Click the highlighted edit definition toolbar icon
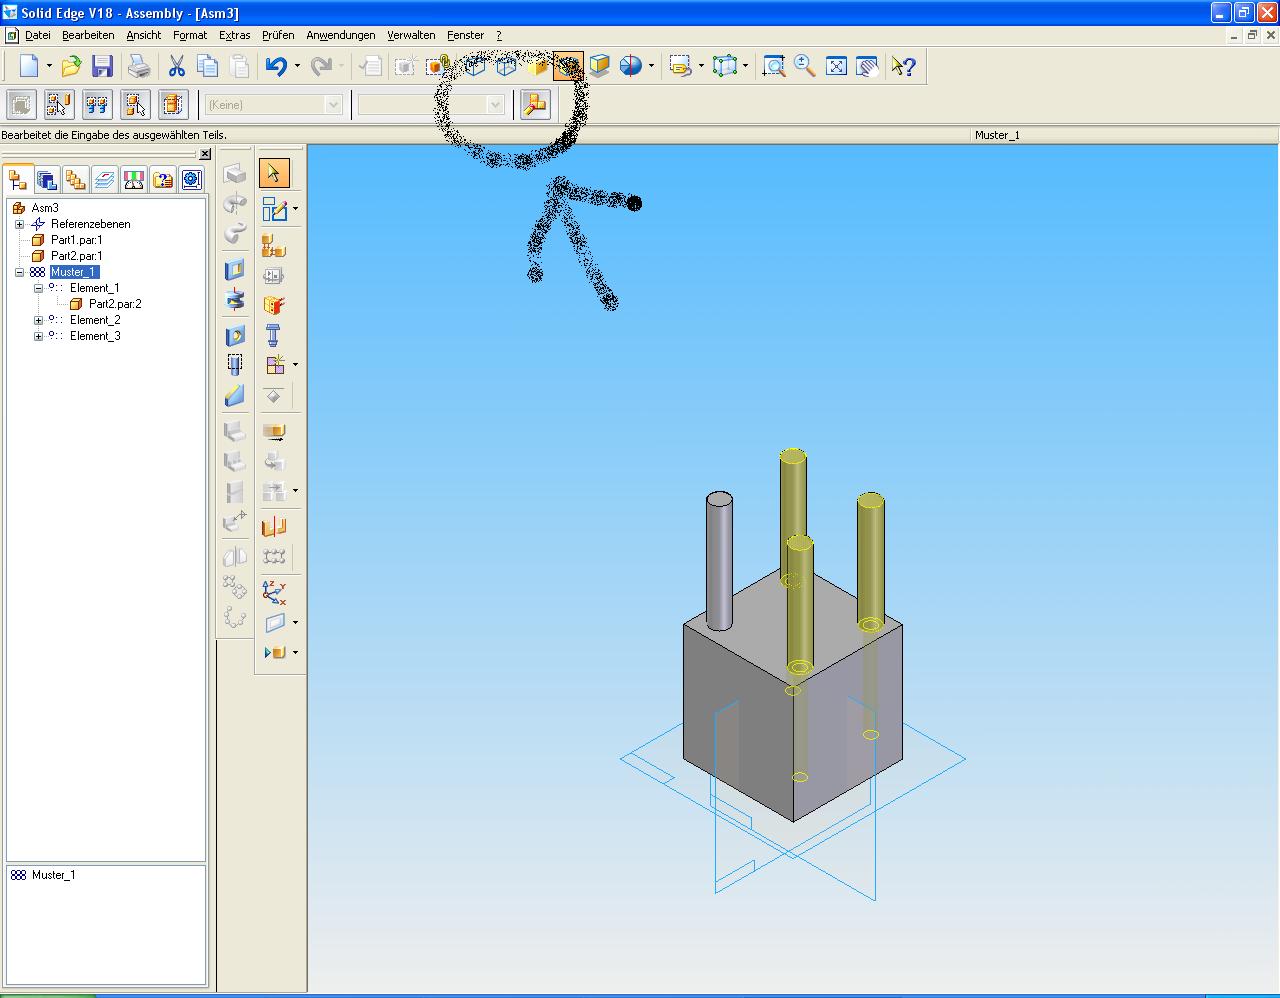The image size is (1280, 998). (x=568, y=66)
